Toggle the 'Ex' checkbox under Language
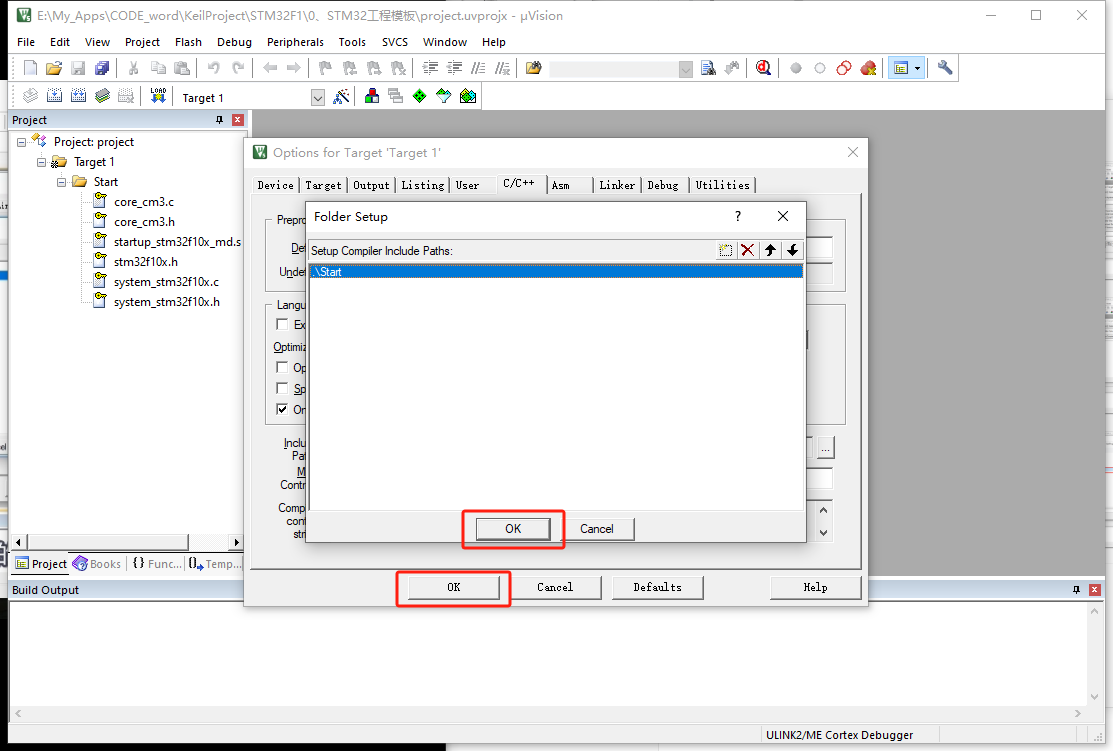This screenshot has width=1113, height=751. (x=282, y=324)
